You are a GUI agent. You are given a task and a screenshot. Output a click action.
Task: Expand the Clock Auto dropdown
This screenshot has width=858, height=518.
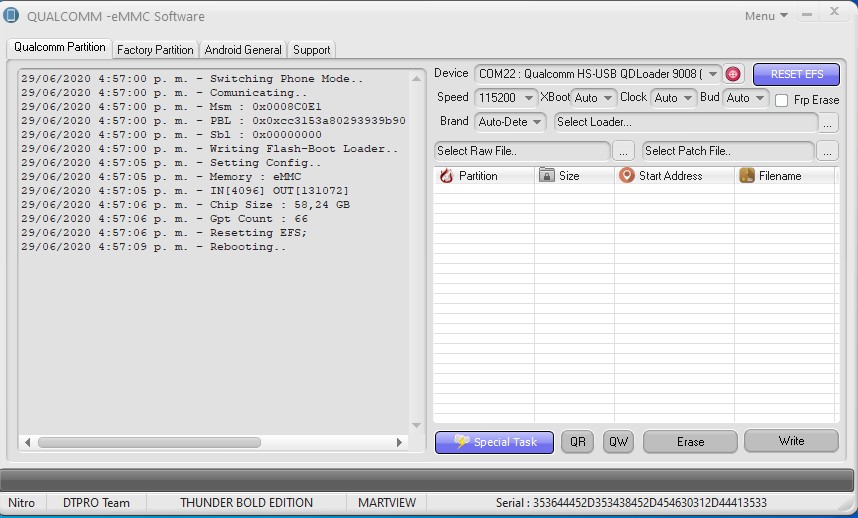(673, 98)
